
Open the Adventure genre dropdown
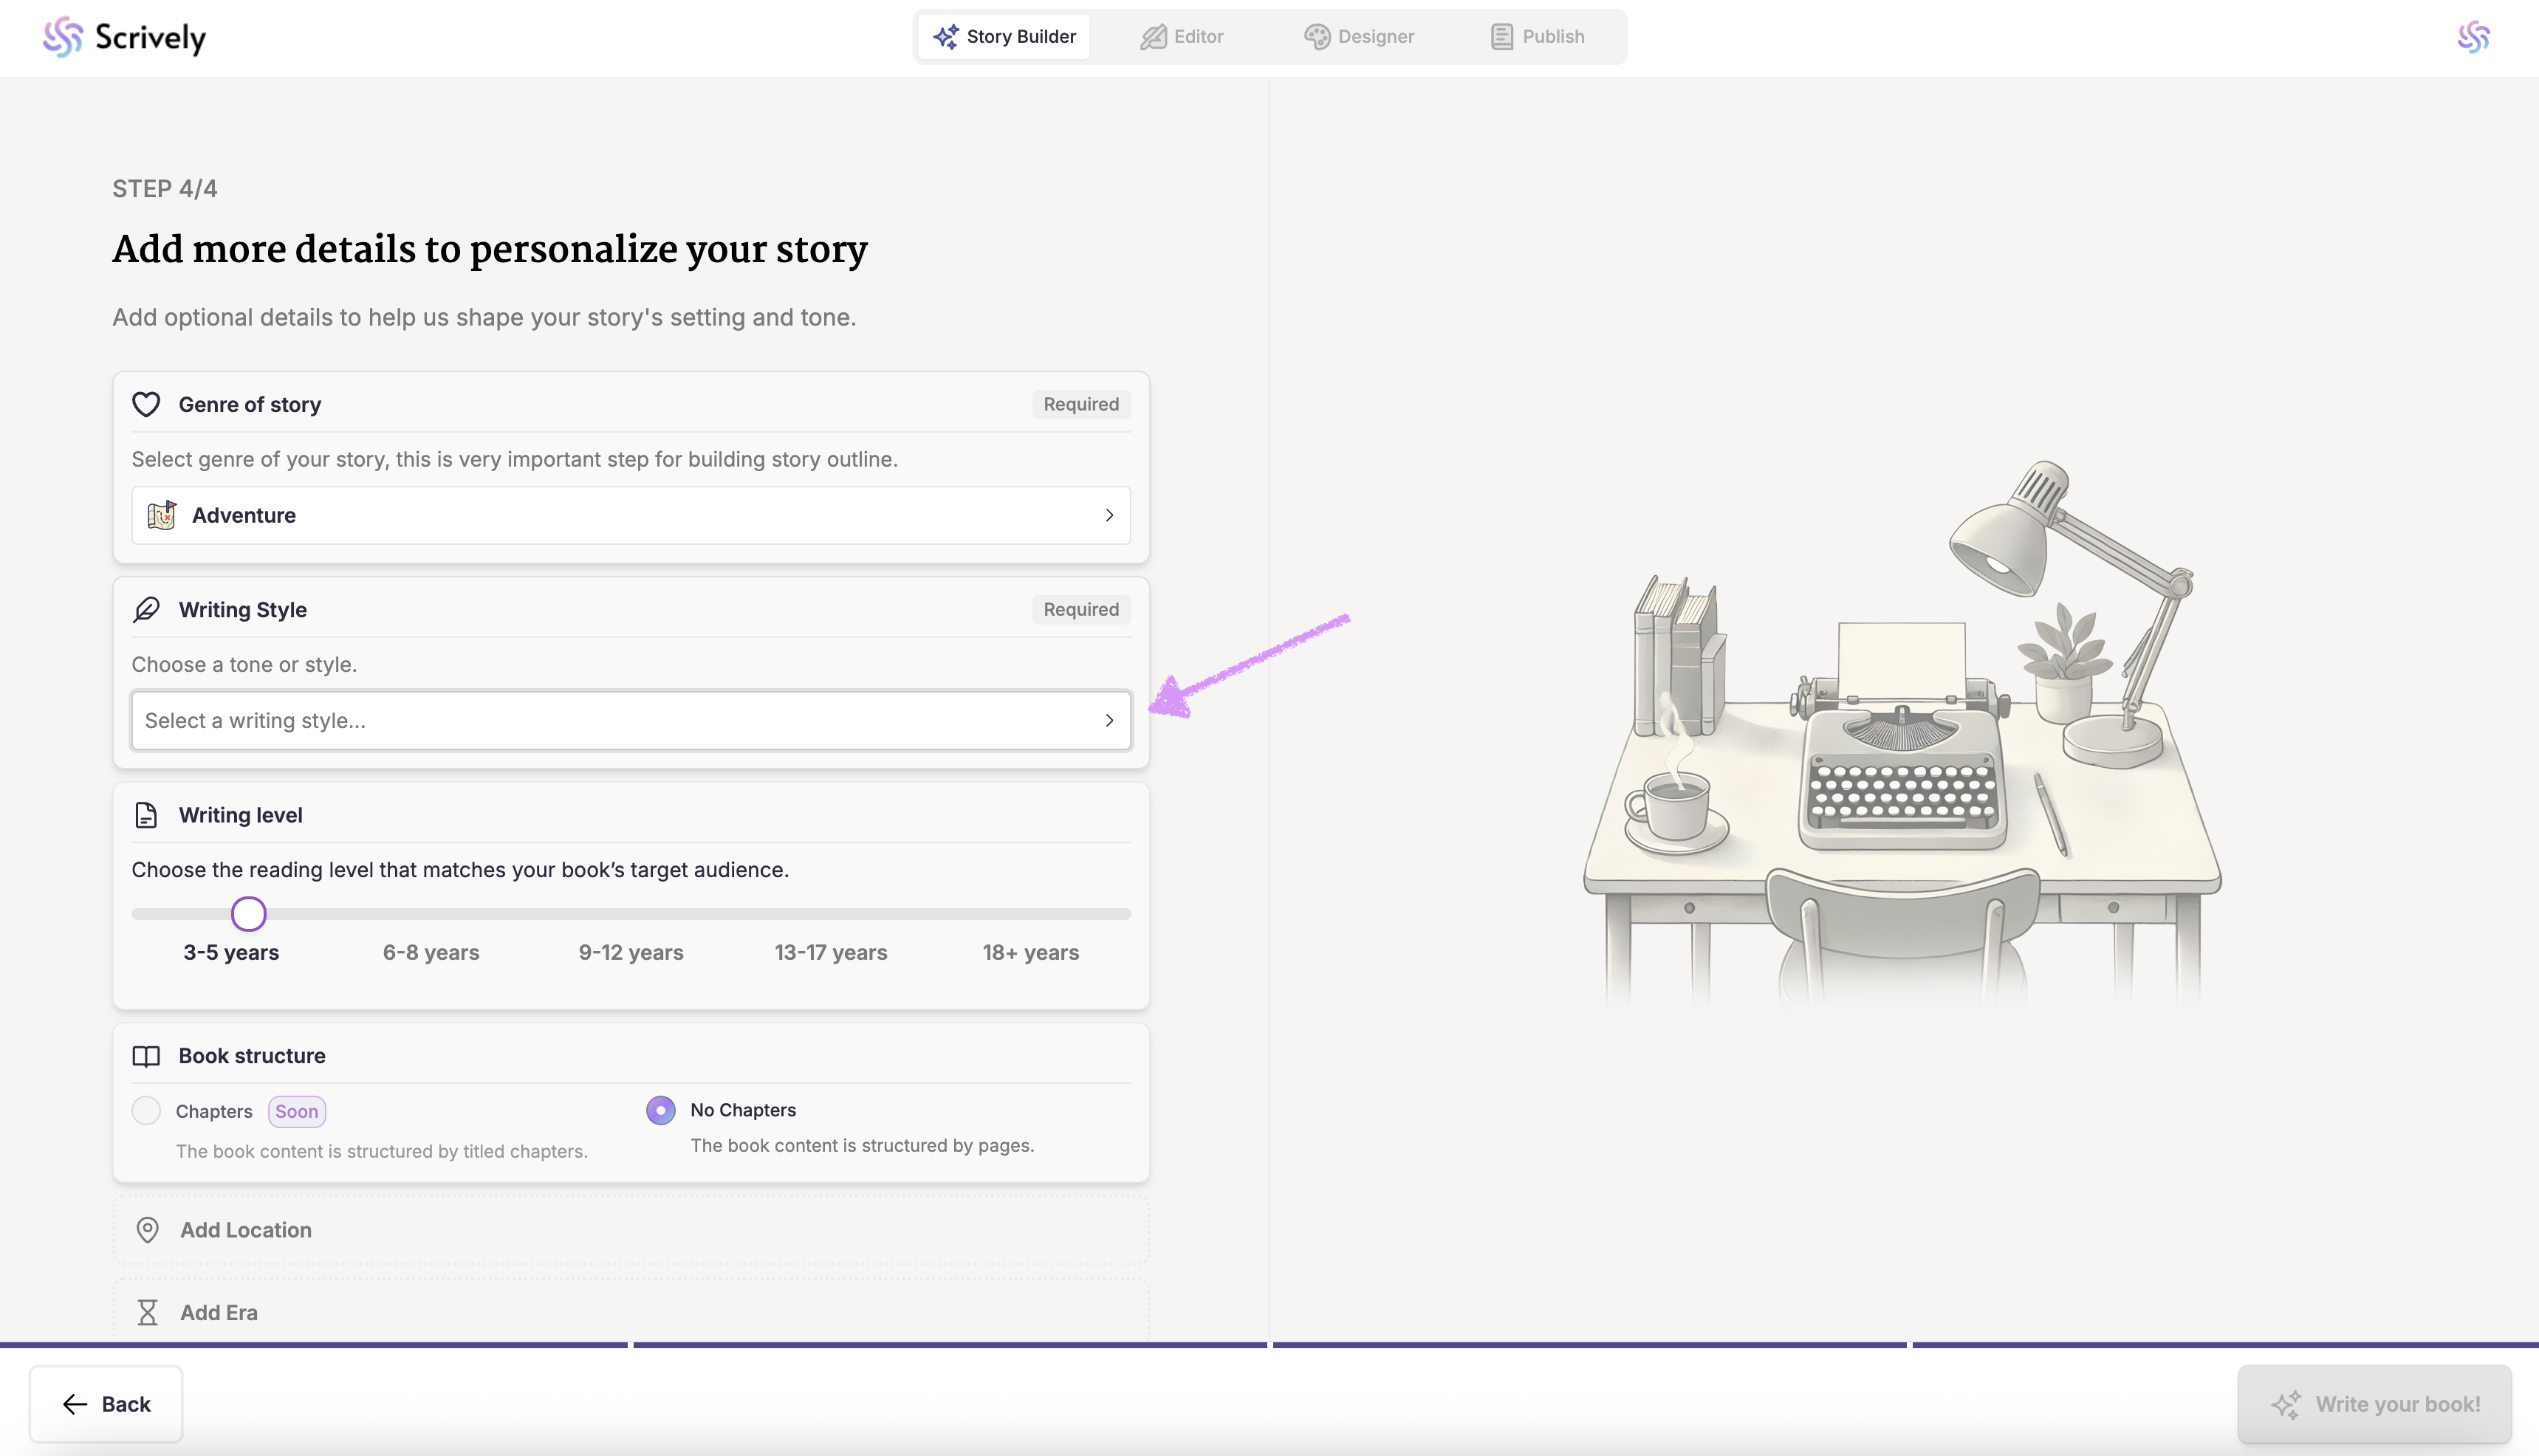pos(631,515)
